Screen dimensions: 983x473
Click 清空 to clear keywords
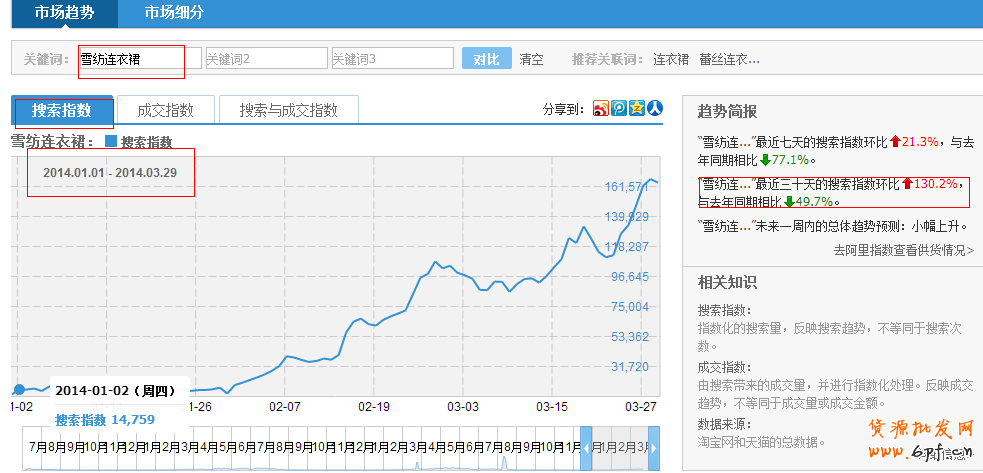tap(532, 59)
